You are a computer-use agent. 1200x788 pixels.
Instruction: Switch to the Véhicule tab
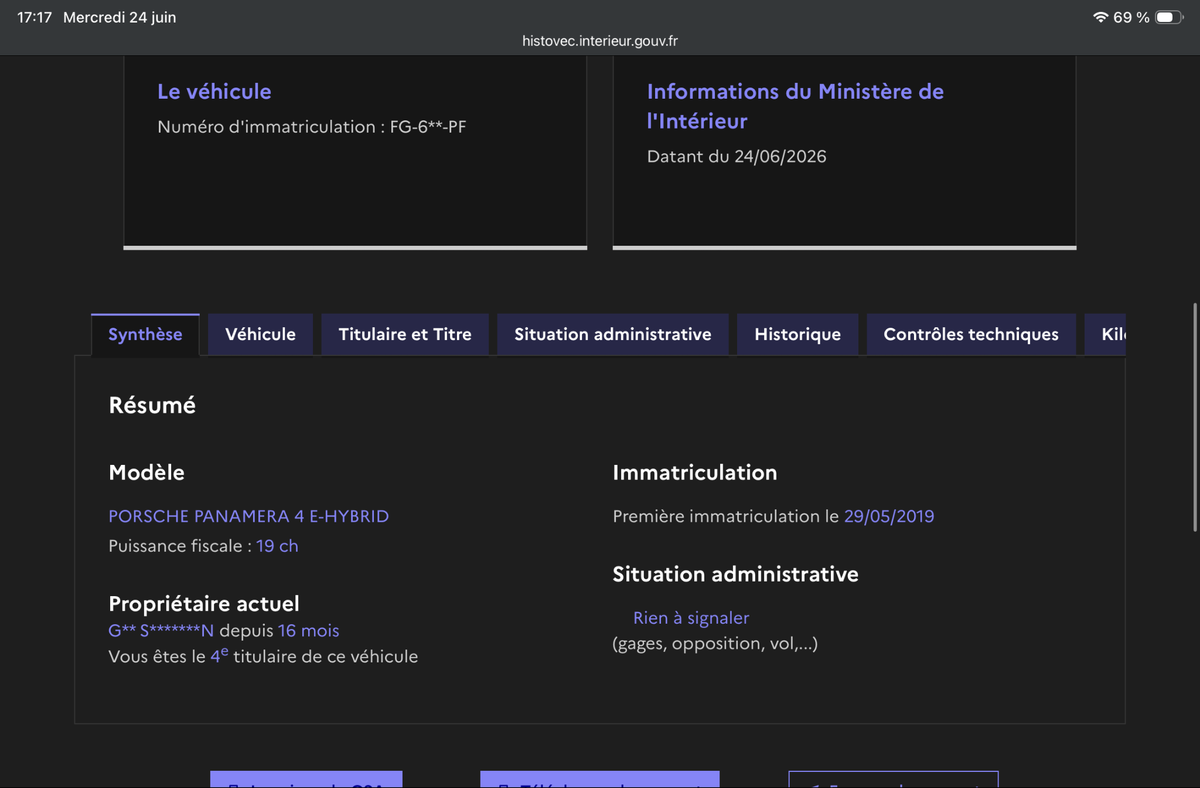260,334
